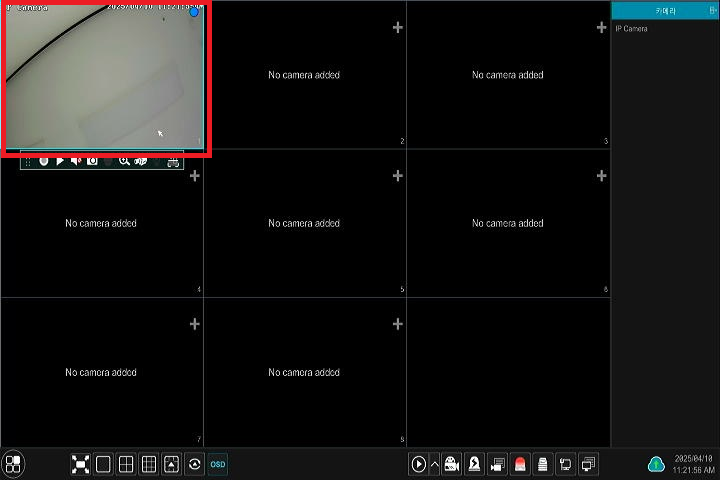Click the date and time display
Screen dimensions: 720x480
693,464
